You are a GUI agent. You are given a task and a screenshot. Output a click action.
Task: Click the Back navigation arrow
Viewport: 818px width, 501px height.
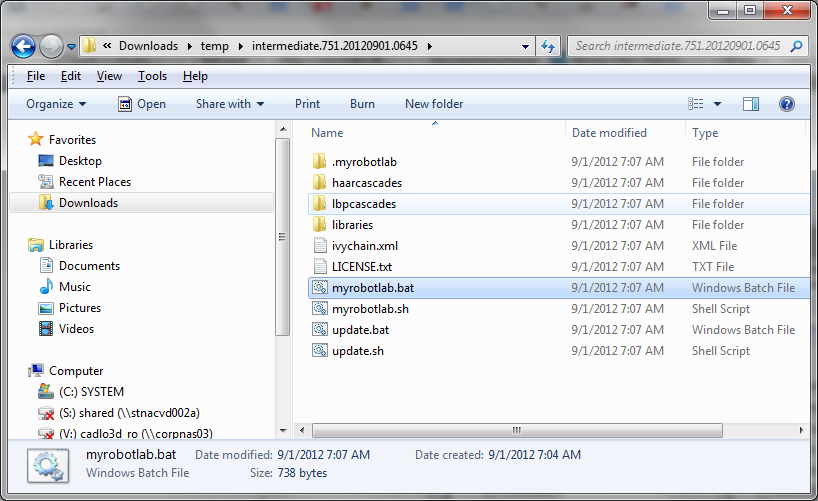pos(23,46)
